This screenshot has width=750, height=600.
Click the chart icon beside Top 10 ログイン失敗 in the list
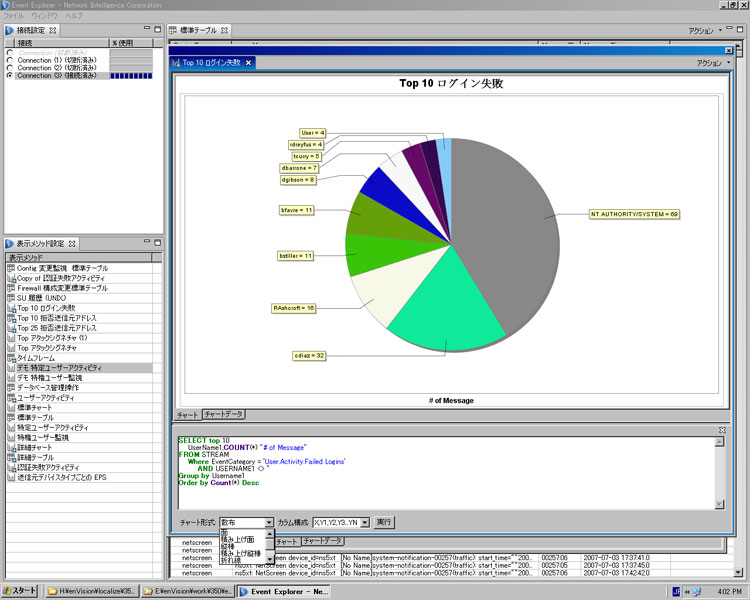11,309
